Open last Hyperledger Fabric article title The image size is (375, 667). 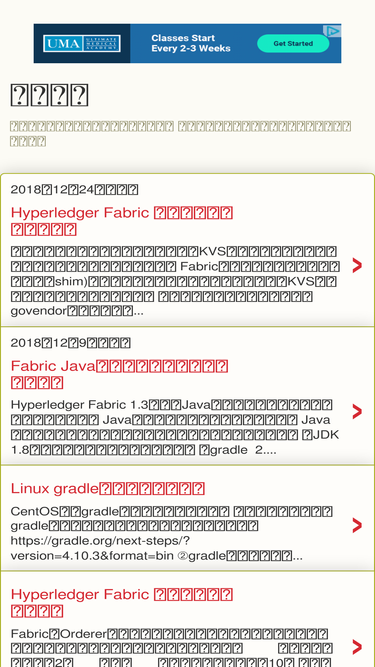point(122,602)
